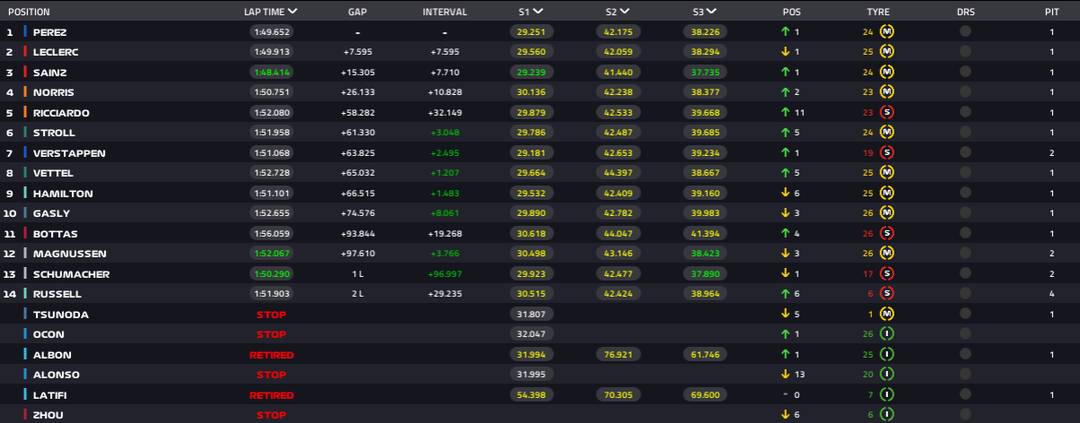
Task: Open the LAP TIME column dropdown
Action: (293, 12)
